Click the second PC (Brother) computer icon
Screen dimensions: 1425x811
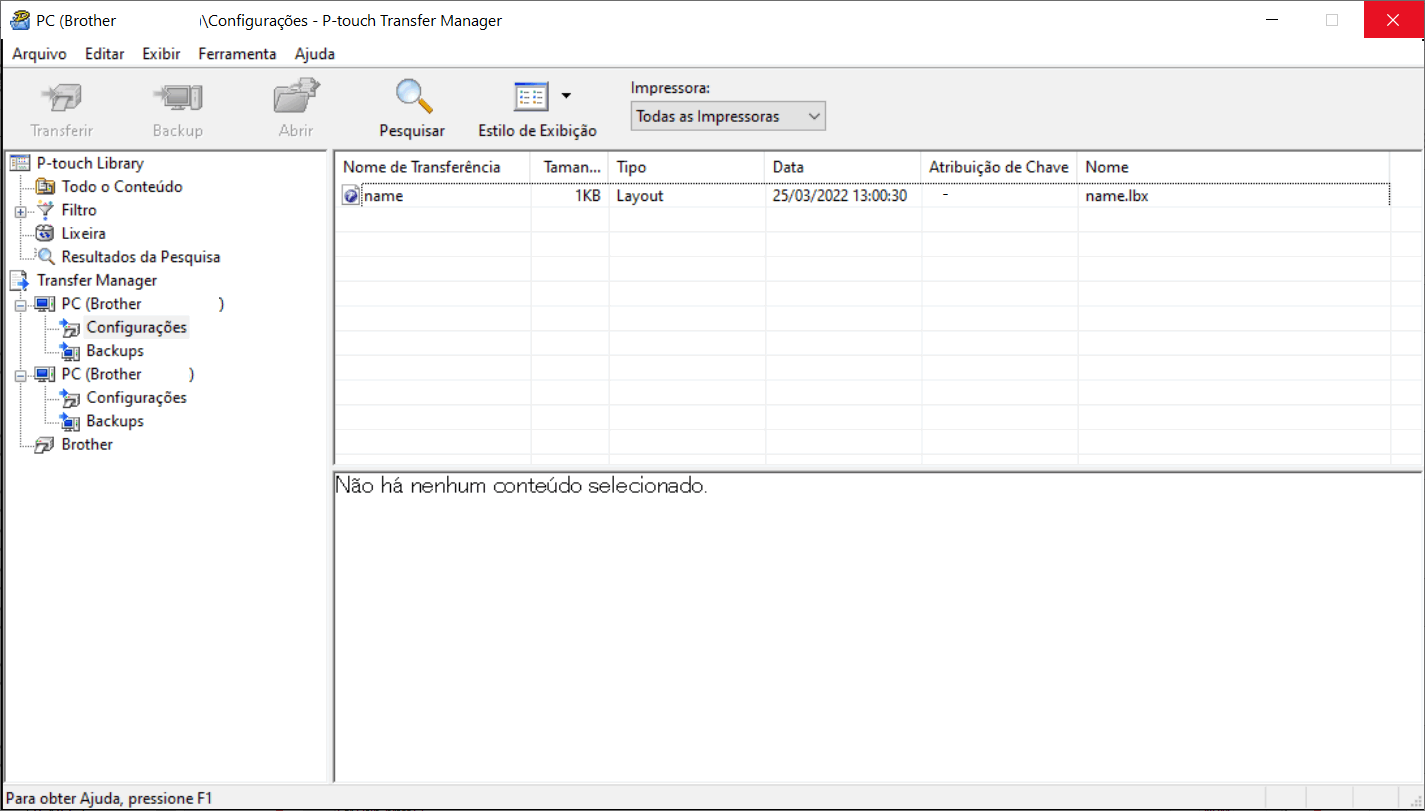click(x=45, y=374)
